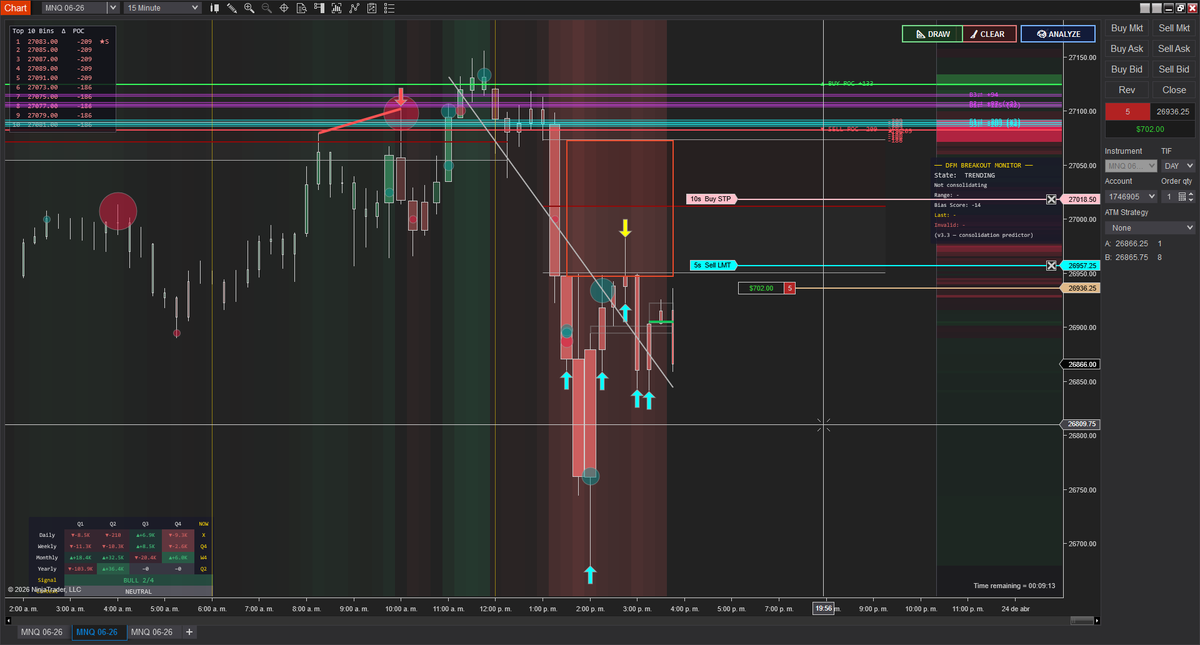Click the first gray window link square
Image resolution: width=1200 pixels, height=645 pixels.
click(1145, 8)
